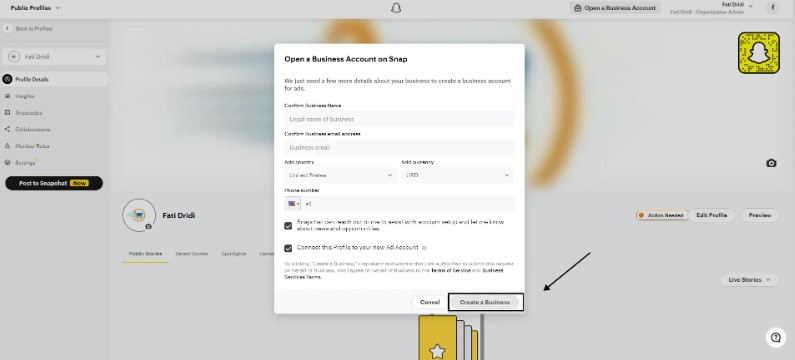Click the back arrow beside Back to Profiles
The image size is (795, 360).
pyautogui.click(x=7, y=29)
